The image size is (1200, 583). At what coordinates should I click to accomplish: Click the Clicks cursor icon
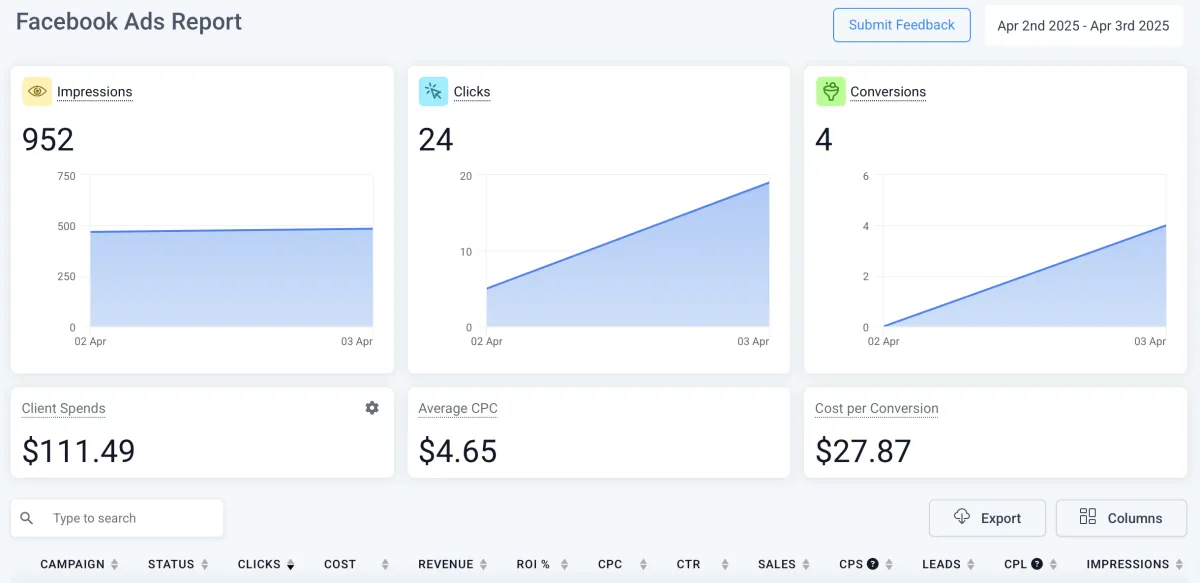pyautogui.click(x=434, y=91)
